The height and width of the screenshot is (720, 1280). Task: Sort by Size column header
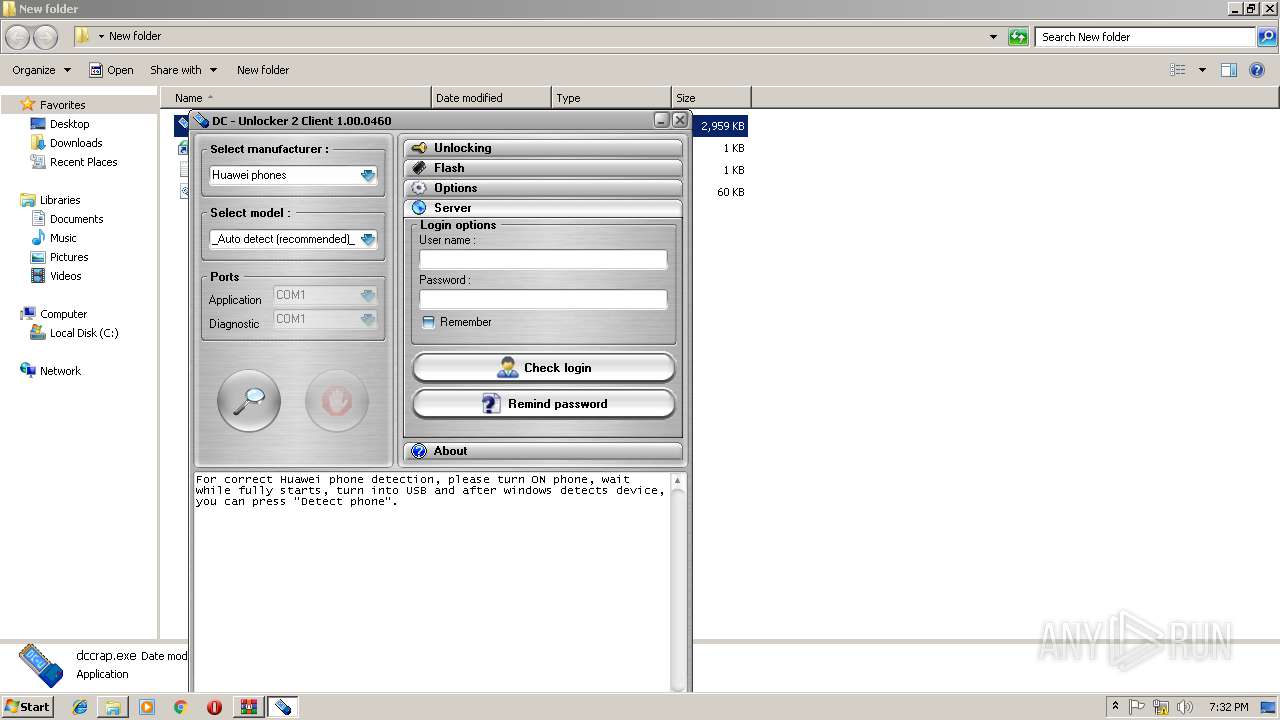tap(711, 98)
